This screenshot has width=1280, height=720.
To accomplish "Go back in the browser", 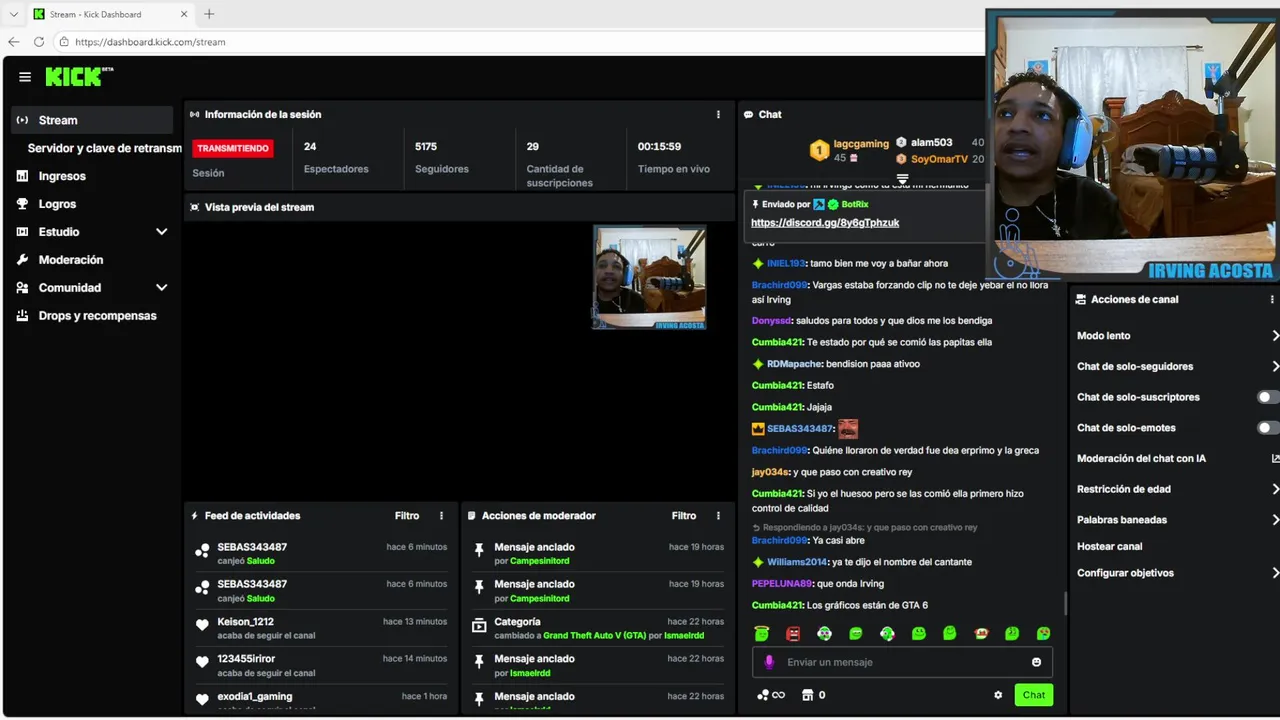I will pyautogui.click(x=13, y=42).
